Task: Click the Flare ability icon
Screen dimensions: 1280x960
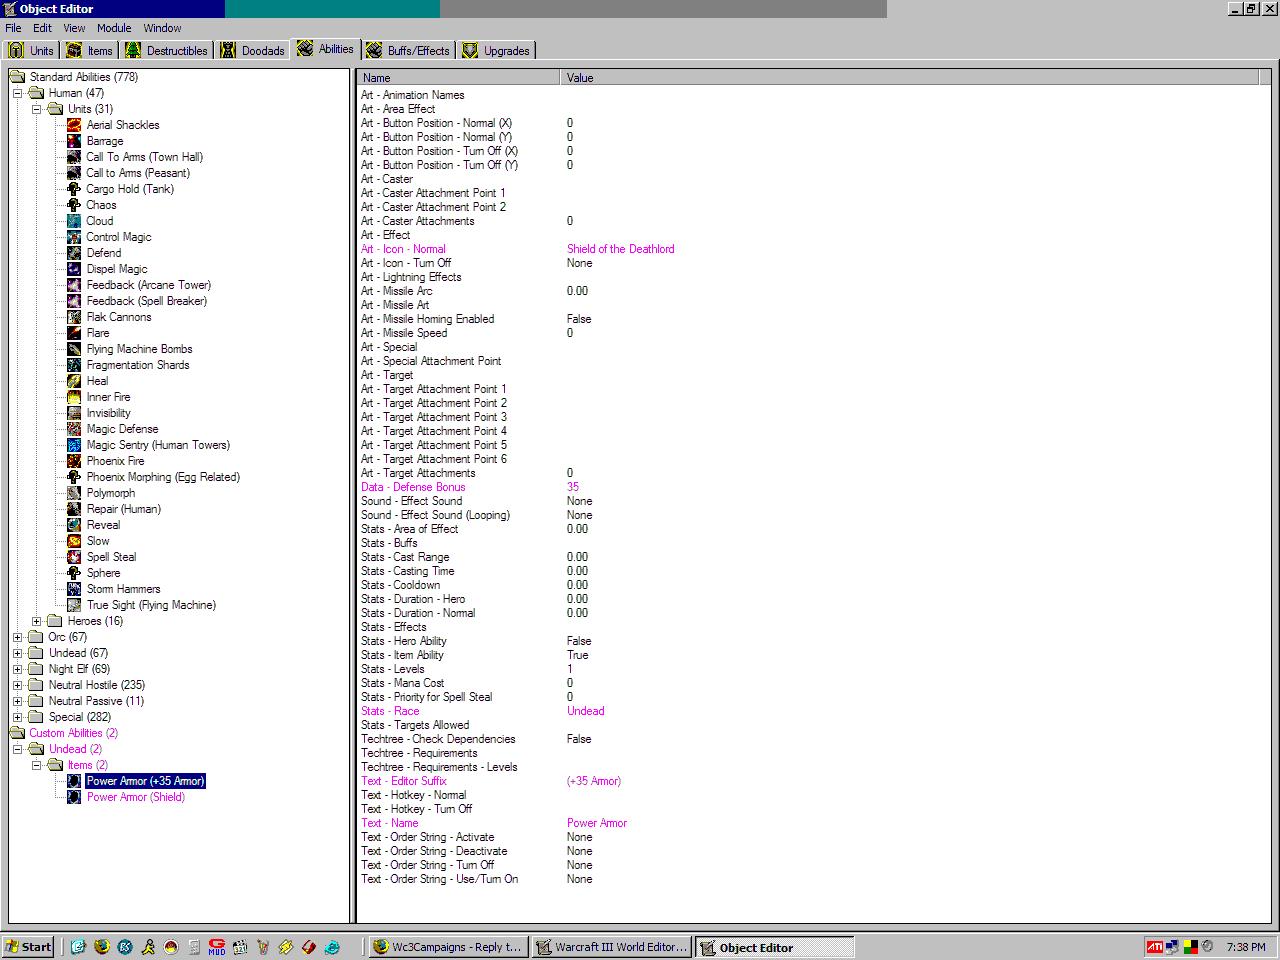Action: tap(74, 333)
